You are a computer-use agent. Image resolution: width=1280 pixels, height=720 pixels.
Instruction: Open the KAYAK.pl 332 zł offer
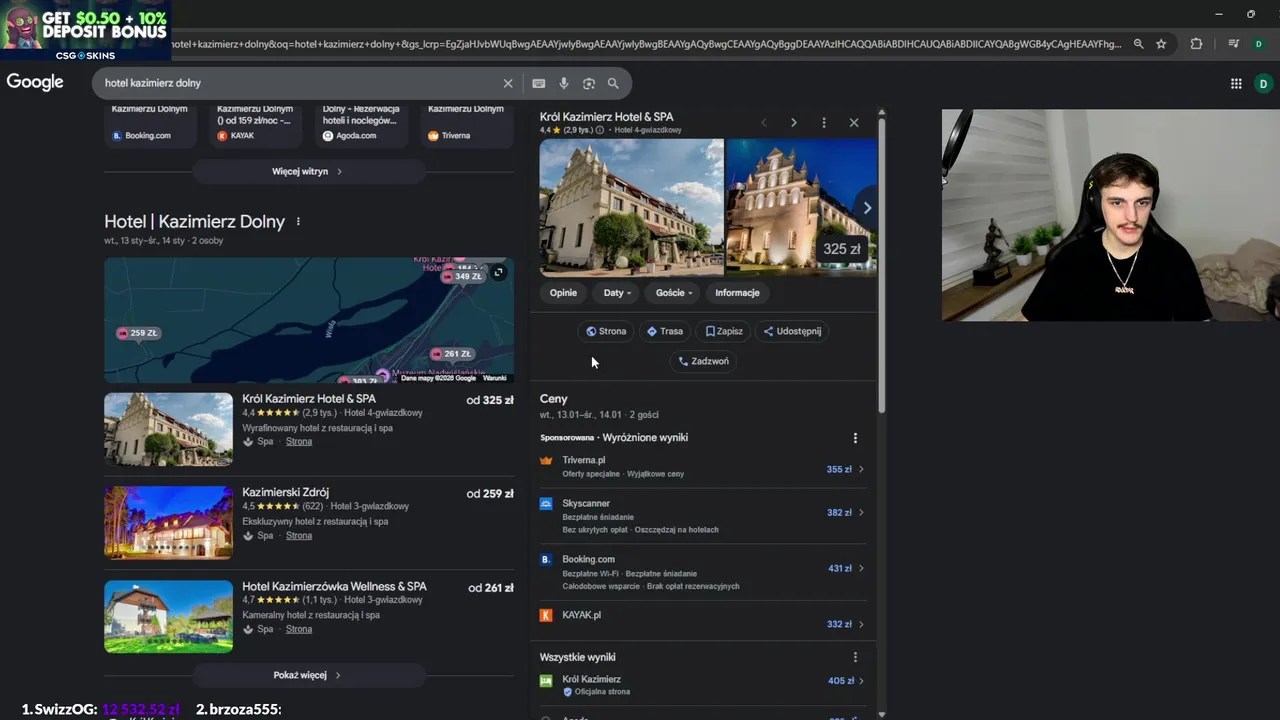703,620
